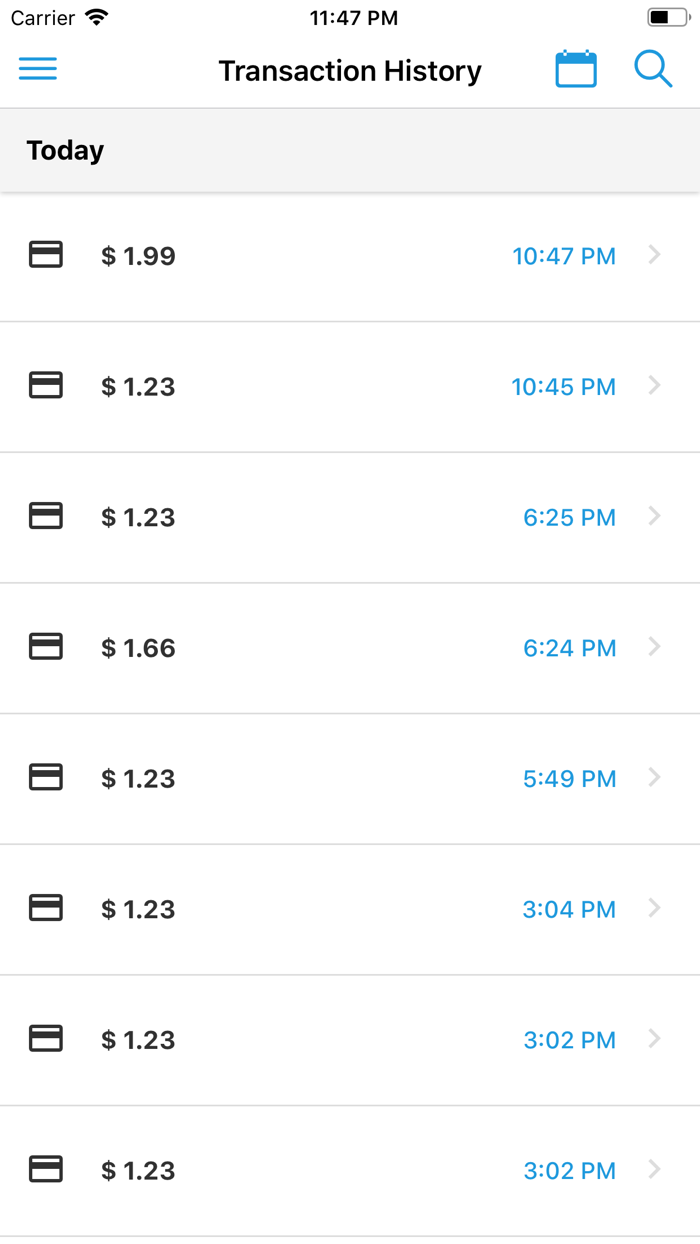Select the $1.66 transaction amount
The image size is (700, 1244).
[x=138, y=647]
